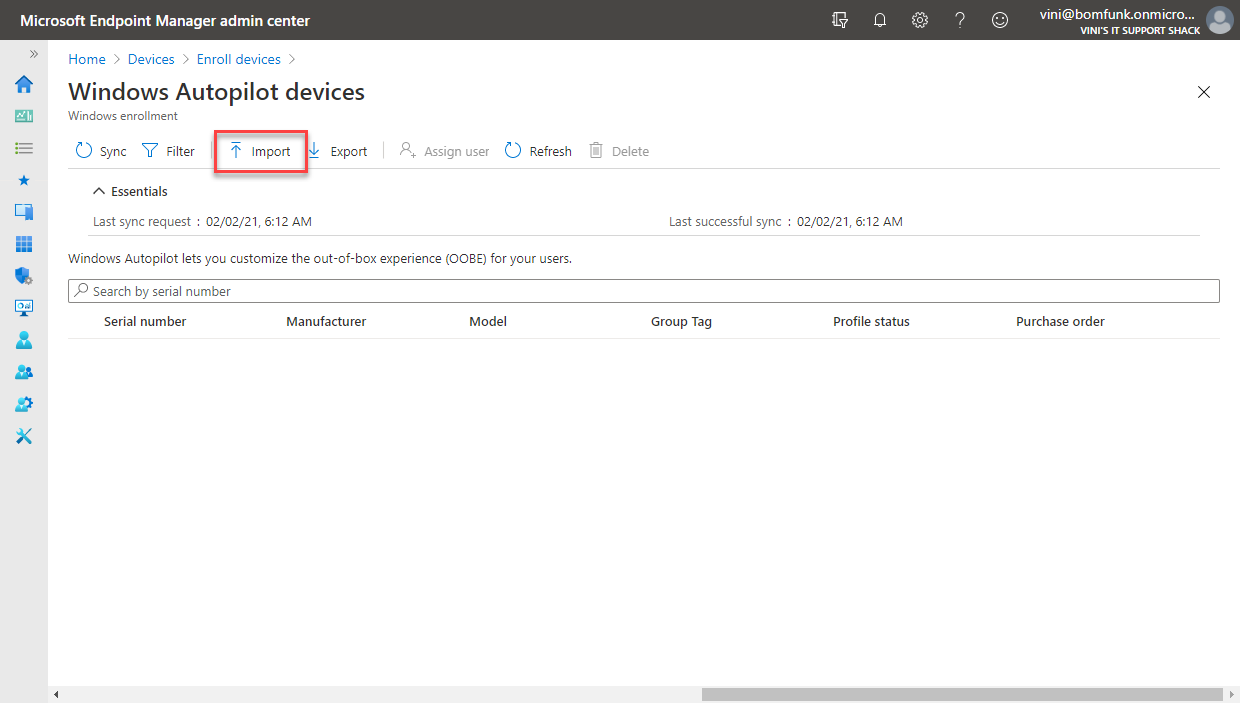The width and height of the screenshot is (1240, 703).
Task: Open Devices icon in the sidebar
Action: pyautogui.click(x=24, y=212)
